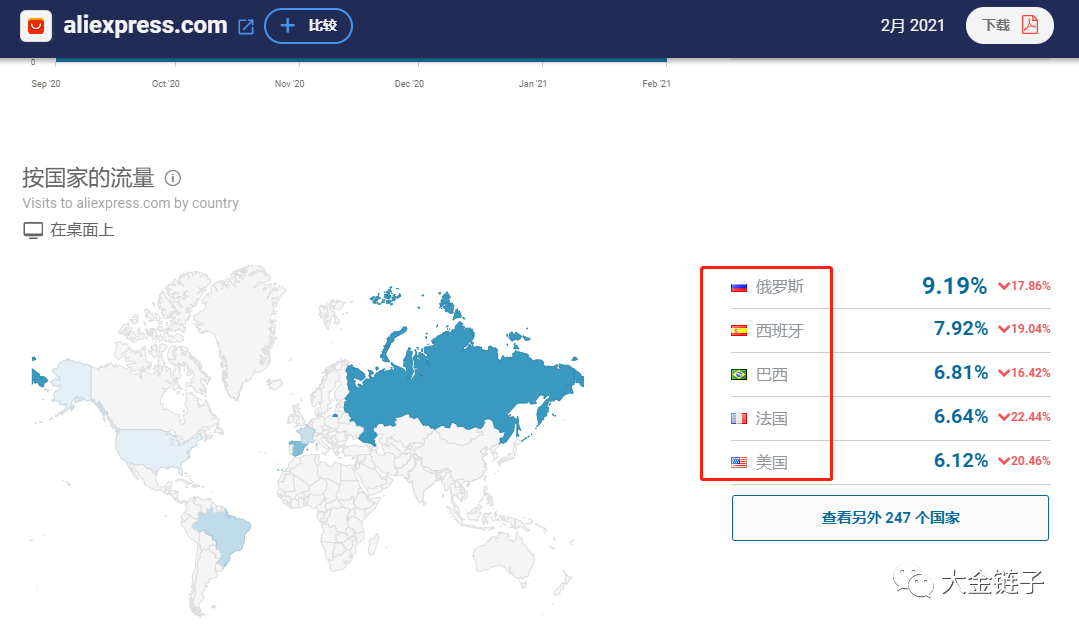The width and height of the screenshot is (1079, 629).
Task: Click the Jan '21 axis label
Action: (x=533, y=84)
